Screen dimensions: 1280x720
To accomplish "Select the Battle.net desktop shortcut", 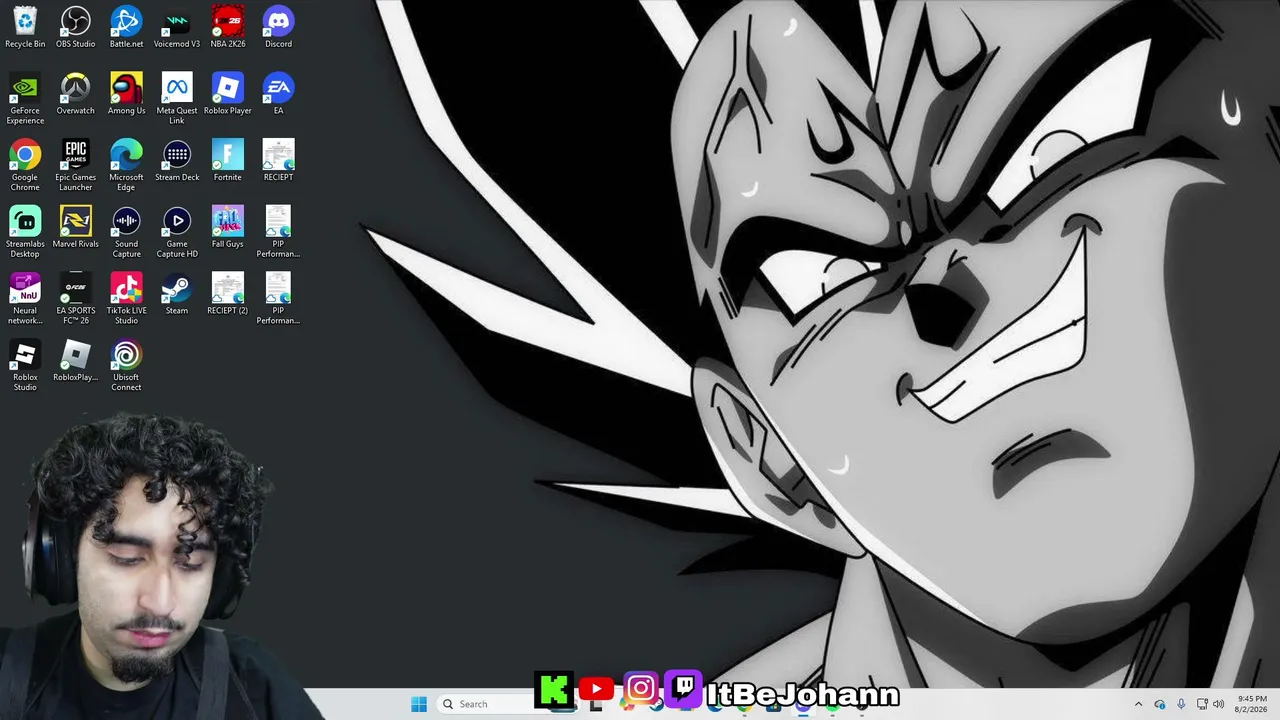I will [x=126, y=27].
